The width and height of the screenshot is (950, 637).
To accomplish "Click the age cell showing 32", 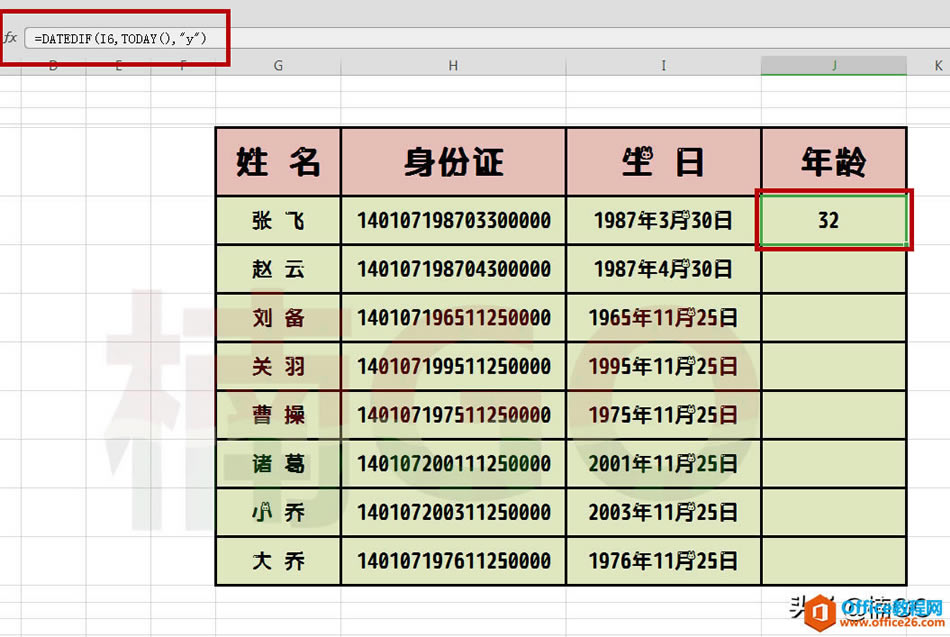I will (834, 221).
